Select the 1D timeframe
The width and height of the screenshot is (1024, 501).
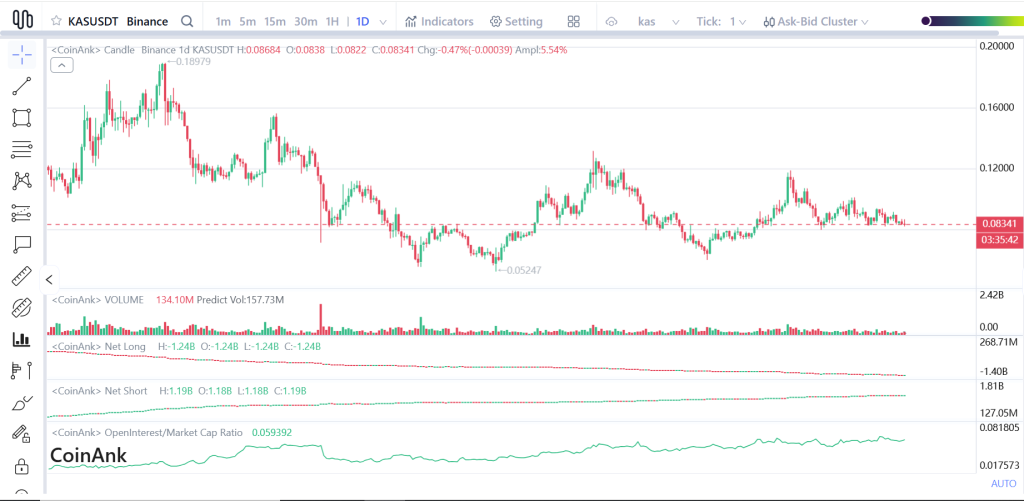(x=362, y=22)
